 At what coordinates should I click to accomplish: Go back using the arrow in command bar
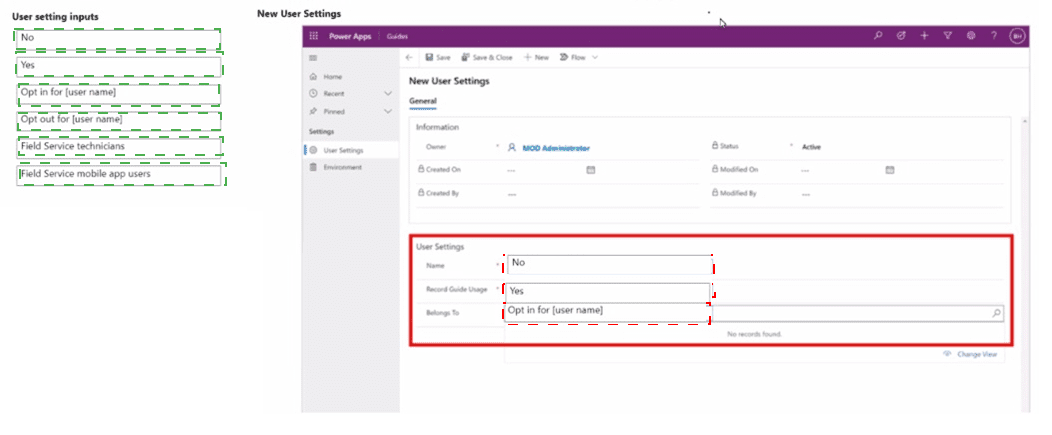(x=409, y=58)
